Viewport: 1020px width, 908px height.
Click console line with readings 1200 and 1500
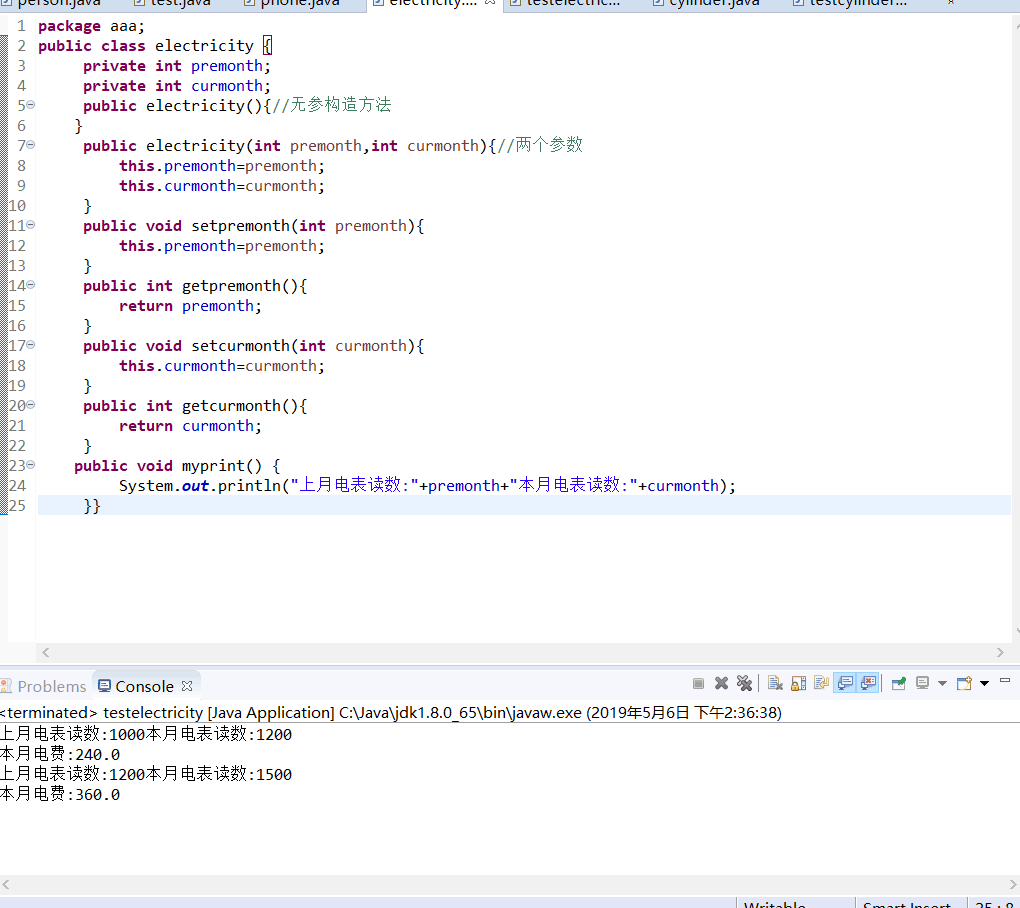[x=146, y=774]
